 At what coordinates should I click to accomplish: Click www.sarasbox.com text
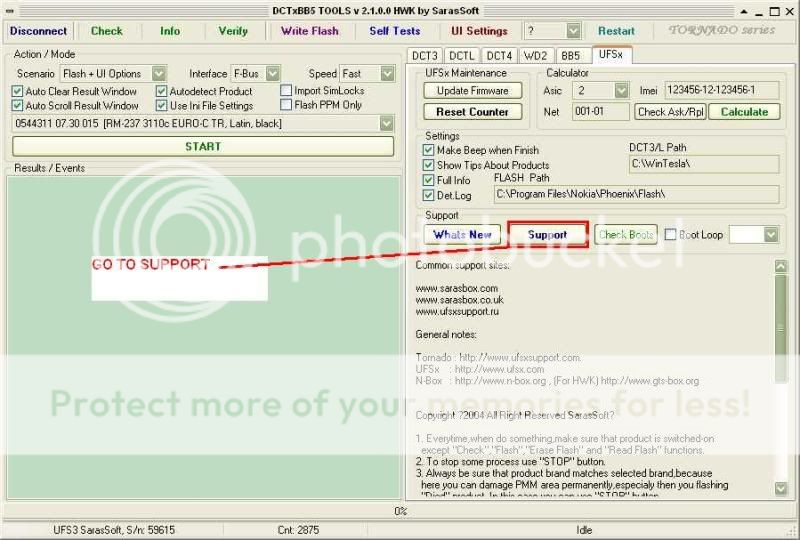457,288
